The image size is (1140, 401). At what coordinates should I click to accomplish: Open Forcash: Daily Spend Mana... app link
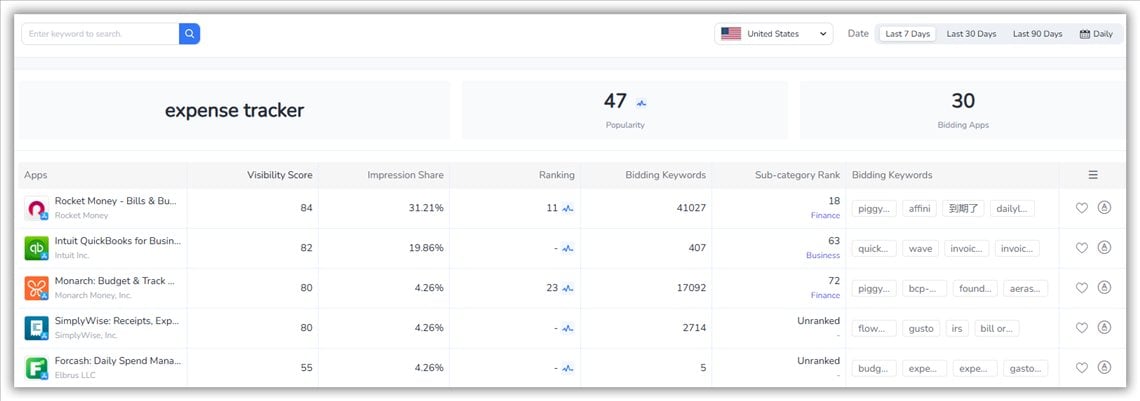coord(119,361)
